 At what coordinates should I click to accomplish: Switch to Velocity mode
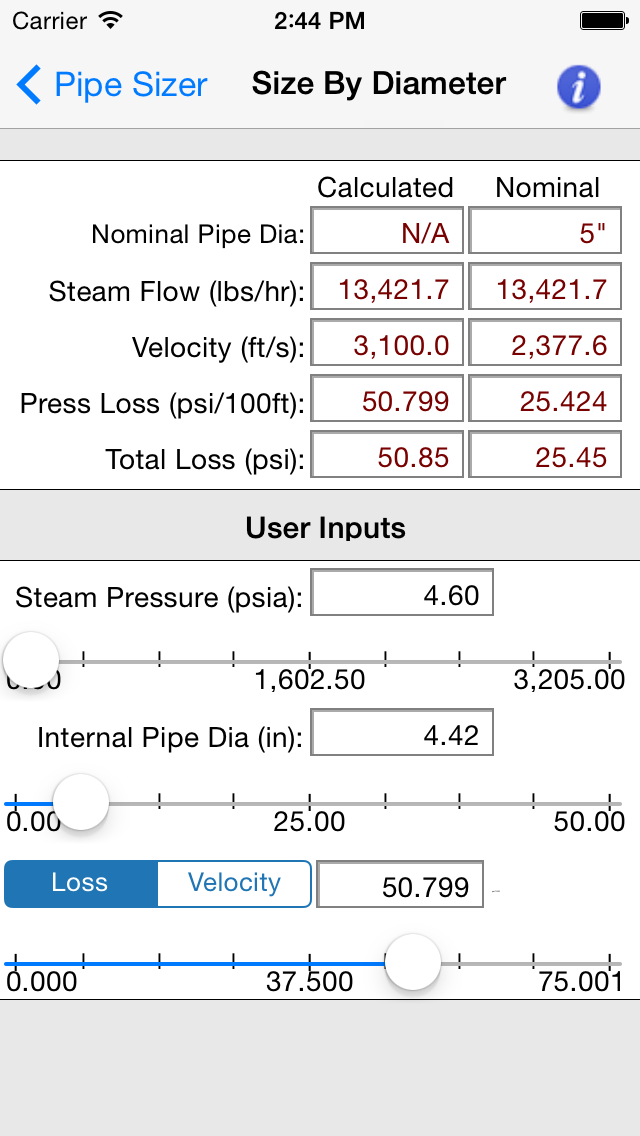pyautogui.click(x=233, y=883)
